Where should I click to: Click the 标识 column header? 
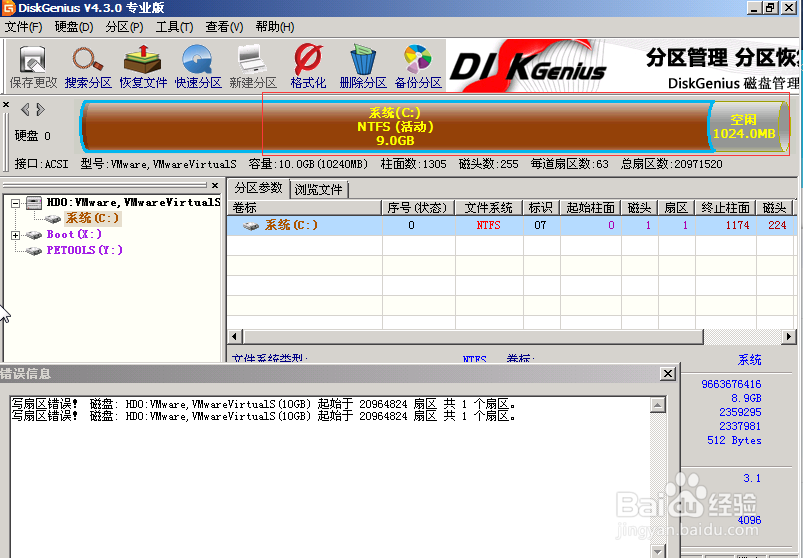[x=541, y=208]
